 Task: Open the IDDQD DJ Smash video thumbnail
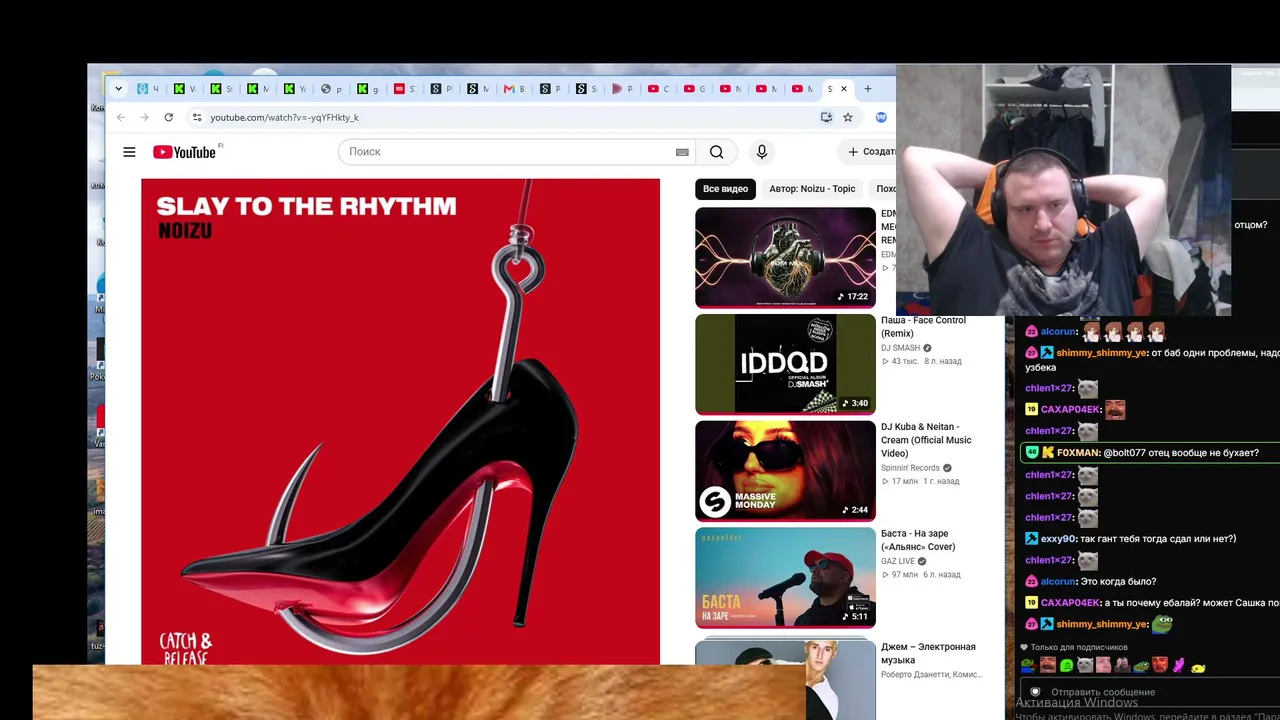pyautogui.click(x=785, y=364)
